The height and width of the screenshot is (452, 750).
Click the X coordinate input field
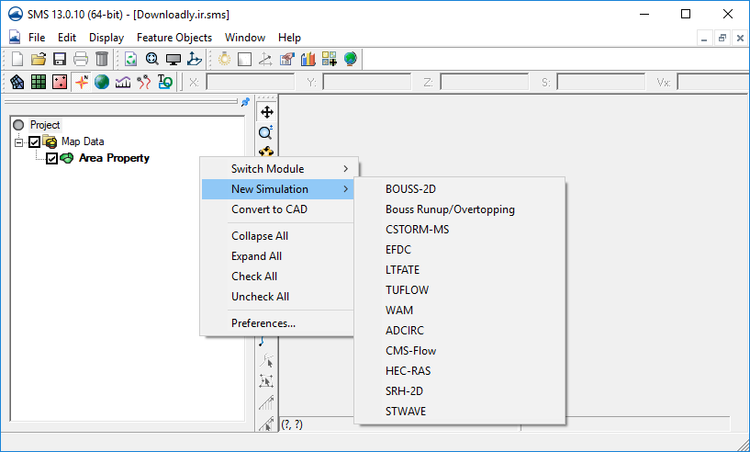[249, 82]
